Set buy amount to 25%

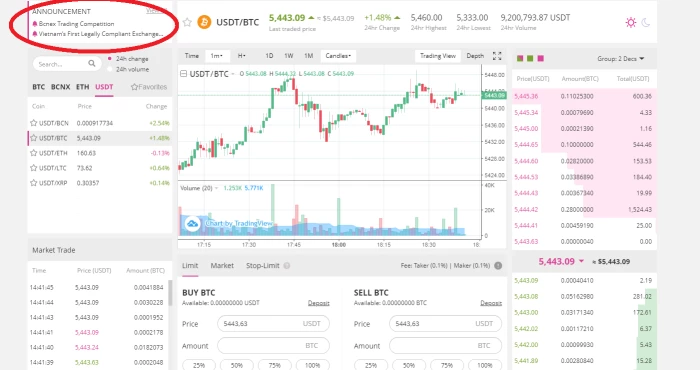click(x=199, y=365)
